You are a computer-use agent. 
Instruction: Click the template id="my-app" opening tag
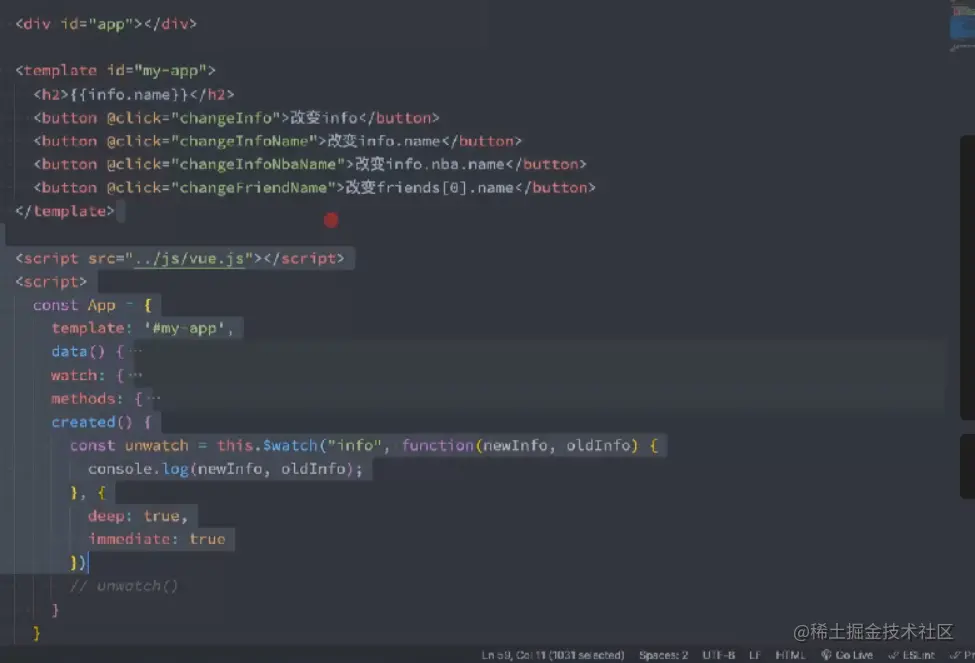tap(115, 70)
